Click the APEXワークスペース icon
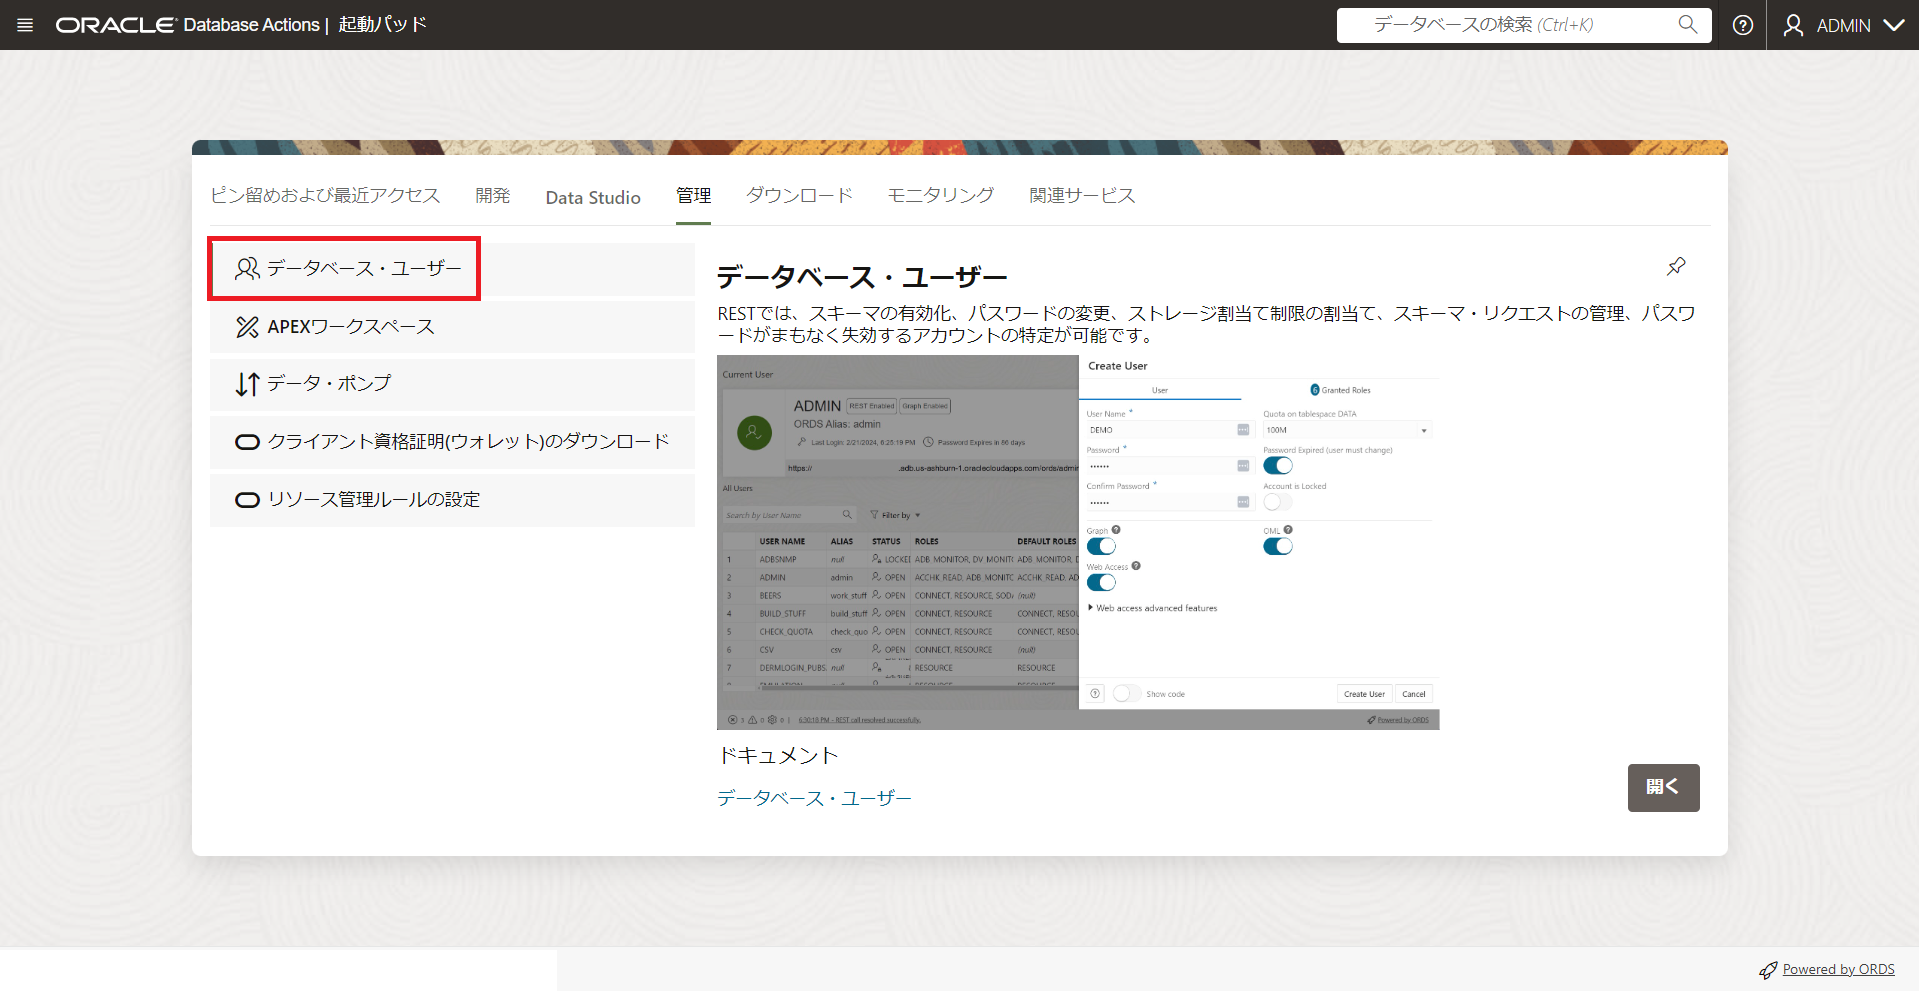Viewport: 1919px width, 991px height. click(x=246, y=326)
